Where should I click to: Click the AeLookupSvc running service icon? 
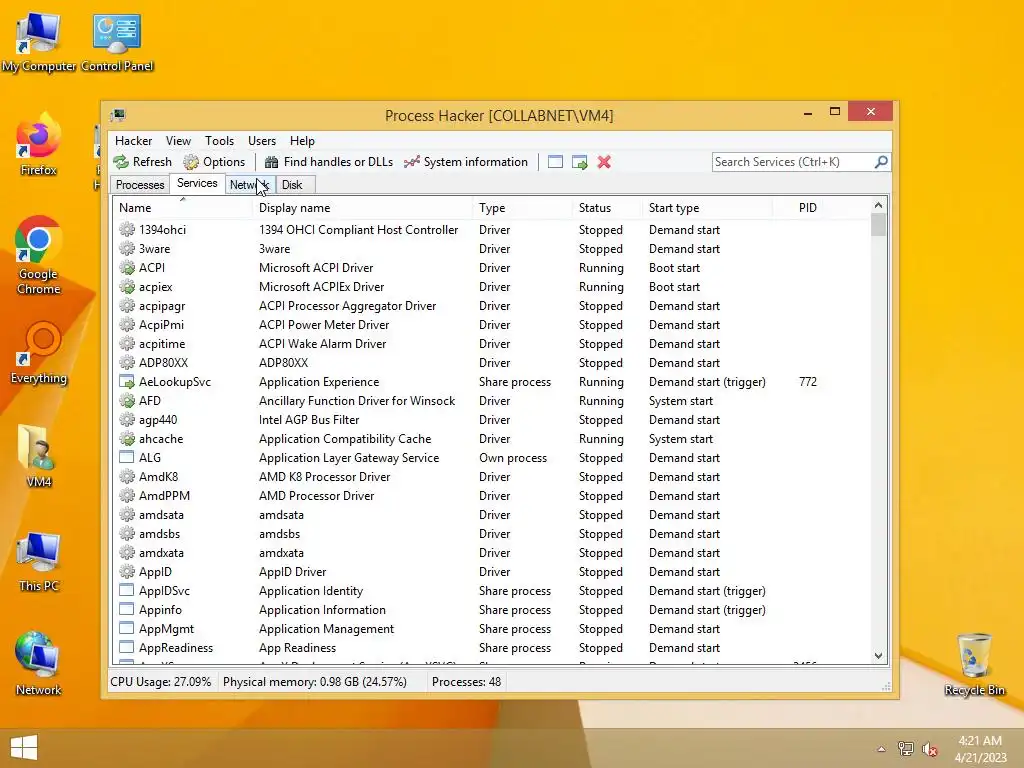pos(127,381)
